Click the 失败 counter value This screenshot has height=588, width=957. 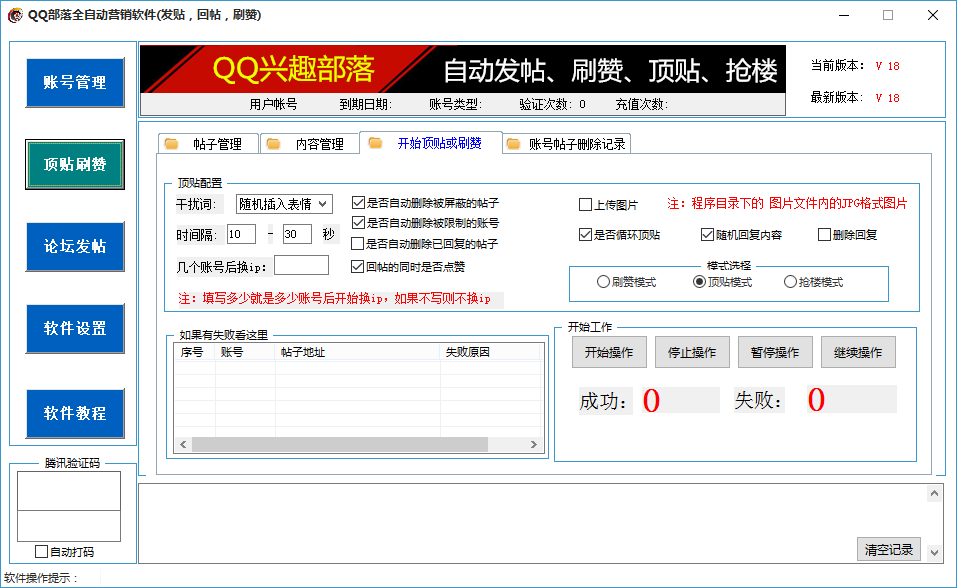coord(851,399)
